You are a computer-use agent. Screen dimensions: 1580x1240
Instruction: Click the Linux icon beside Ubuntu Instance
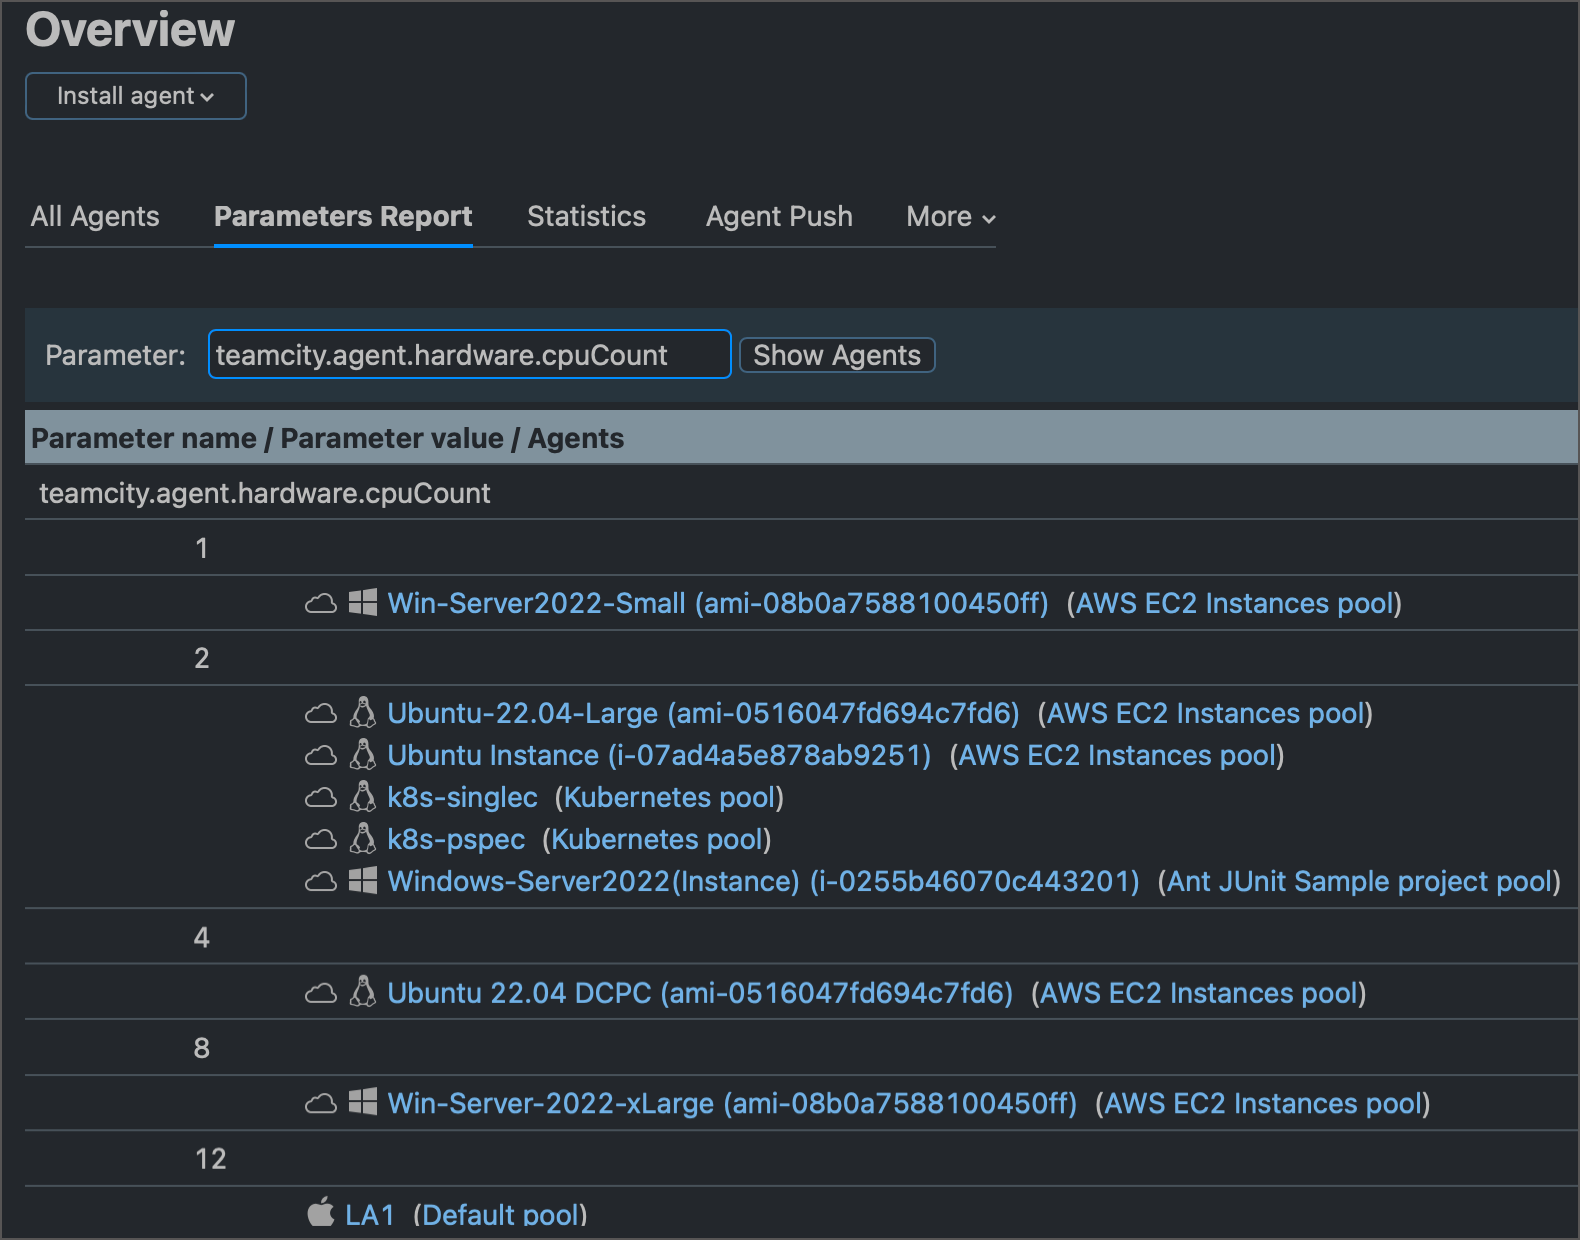click(x=362, y=755)
